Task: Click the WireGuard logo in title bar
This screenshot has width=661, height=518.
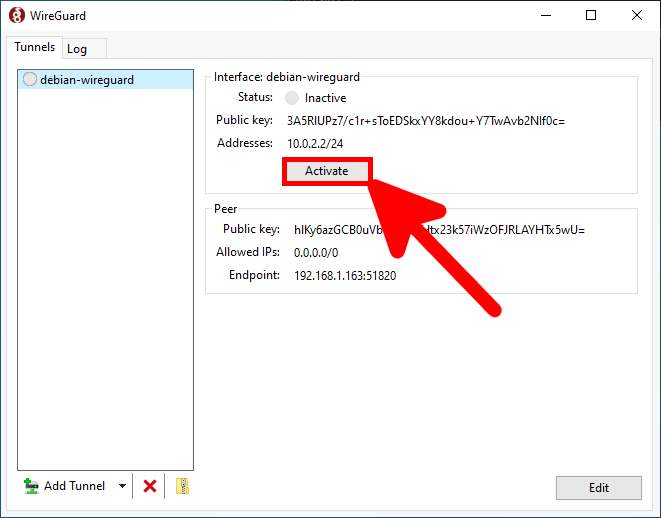Action: coord(17,16)
